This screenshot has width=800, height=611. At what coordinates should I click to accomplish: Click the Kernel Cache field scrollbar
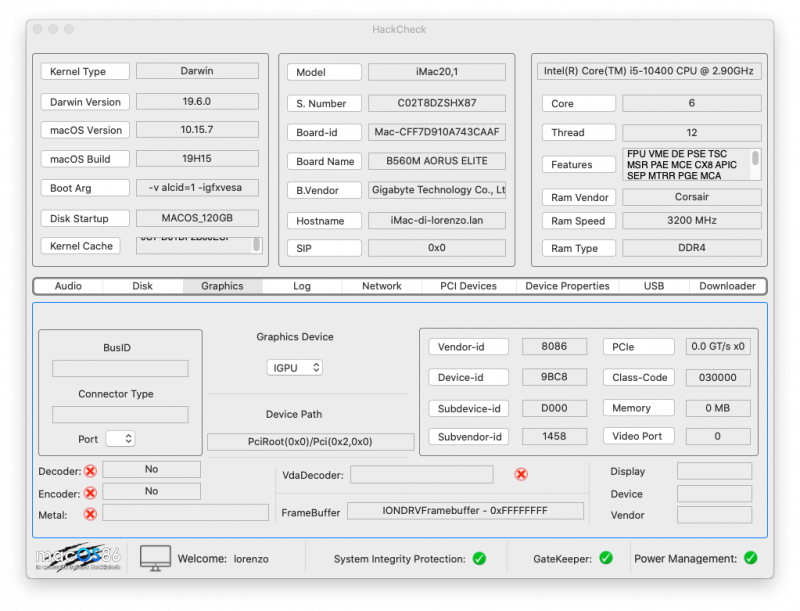pos(257,245)
